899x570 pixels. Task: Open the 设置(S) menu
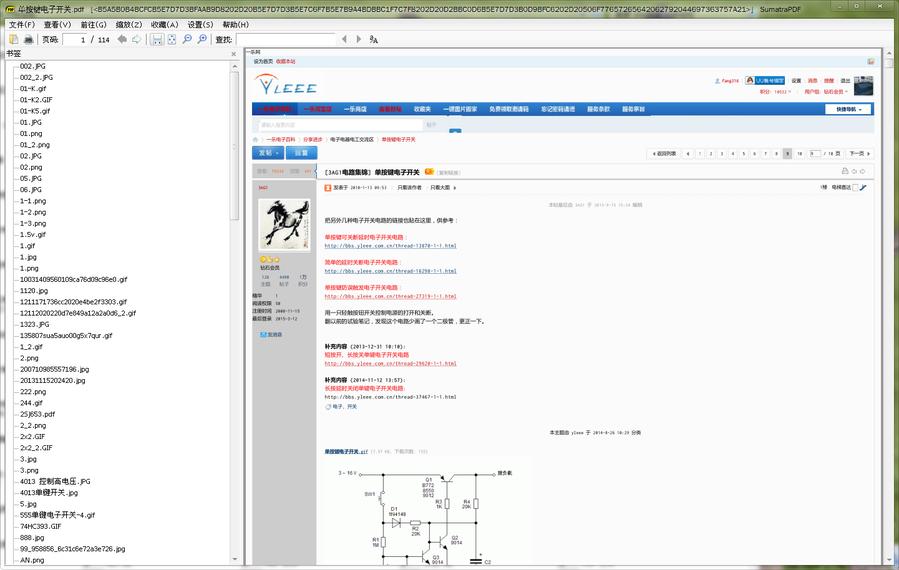(x=200, y=24)
